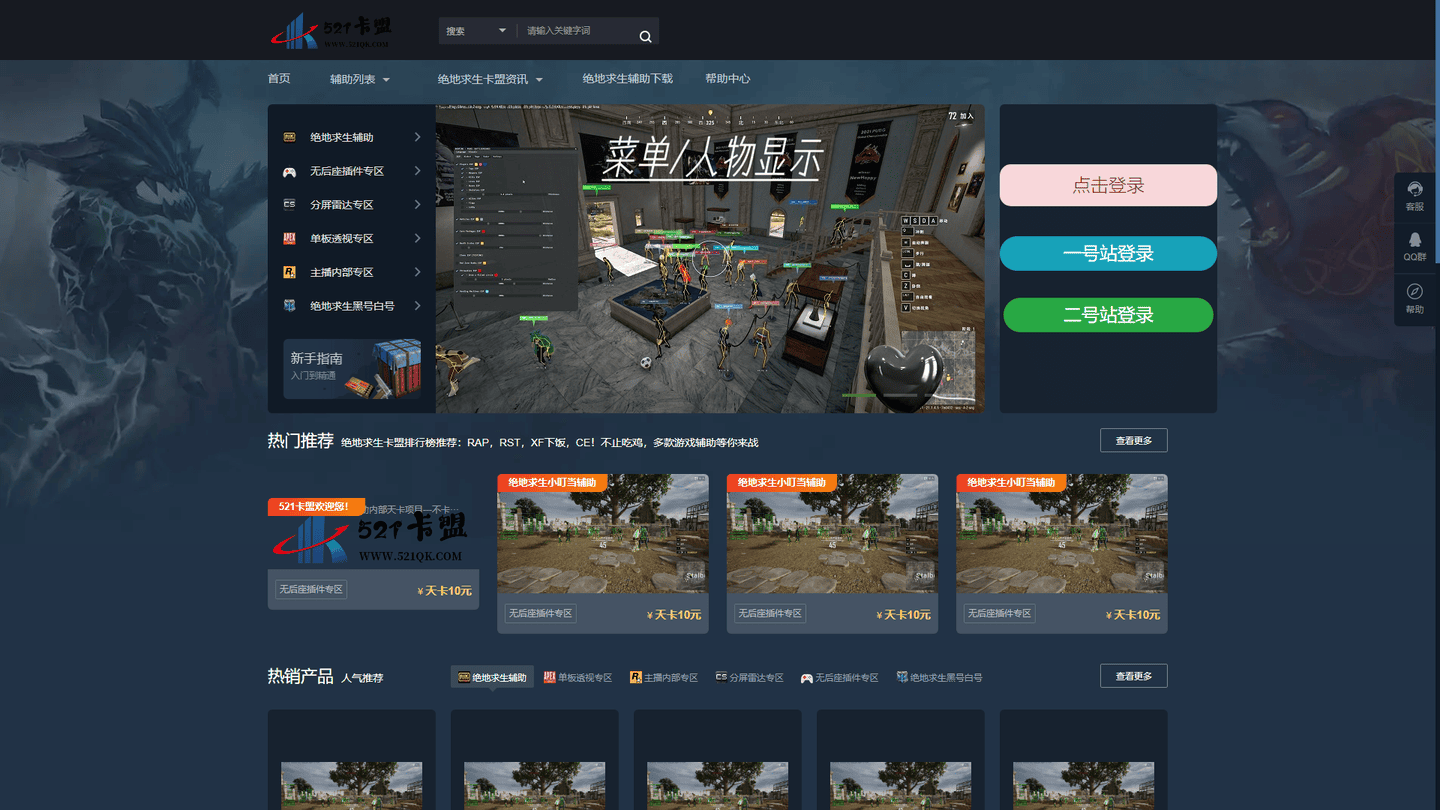Click the 热门推荐 section heading

click(x=300, y=440)
